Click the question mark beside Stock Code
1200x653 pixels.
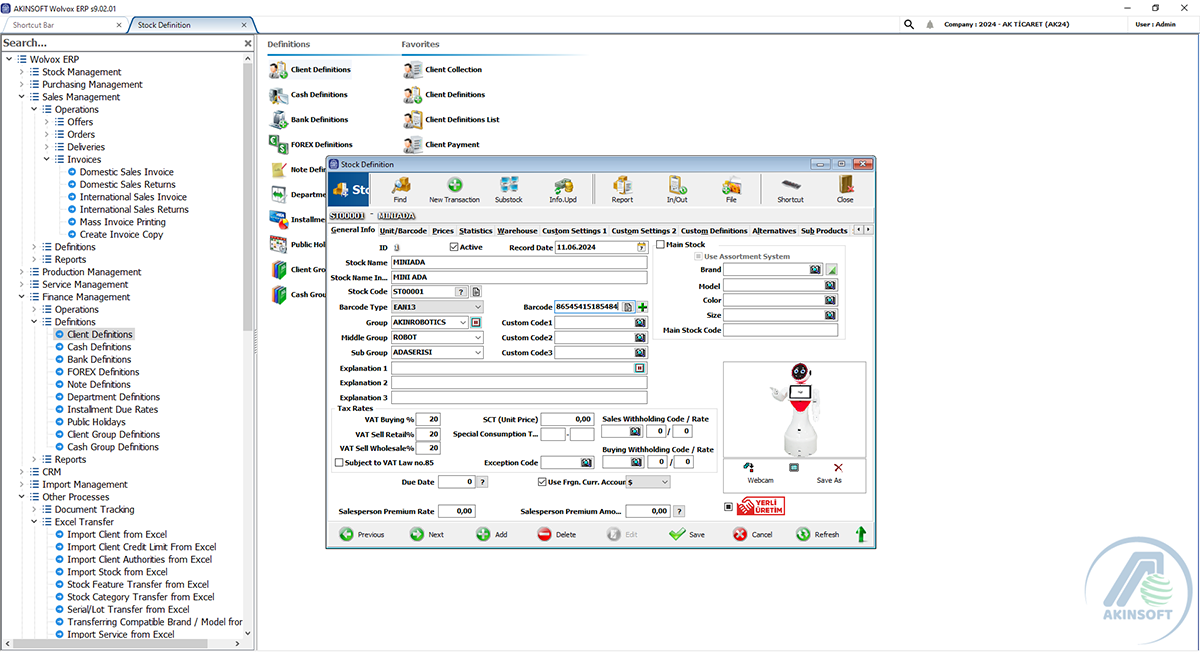pyautogui.click(x=461, y=292)
